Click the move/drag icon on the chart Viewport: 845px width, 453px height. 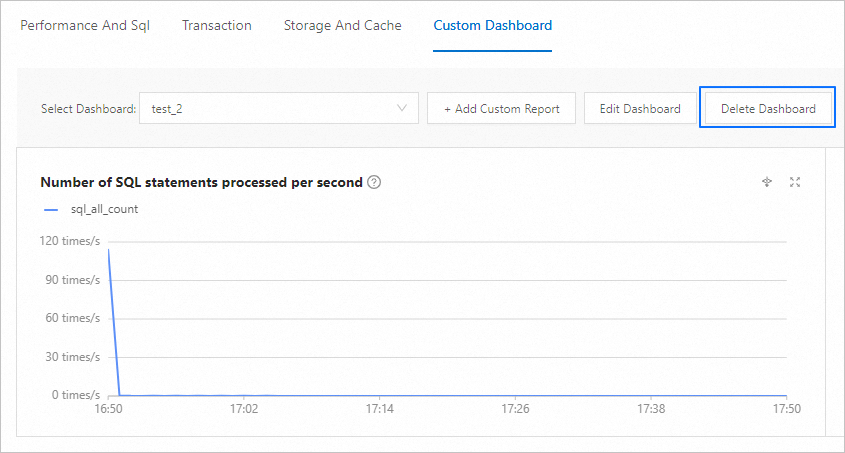767,182
